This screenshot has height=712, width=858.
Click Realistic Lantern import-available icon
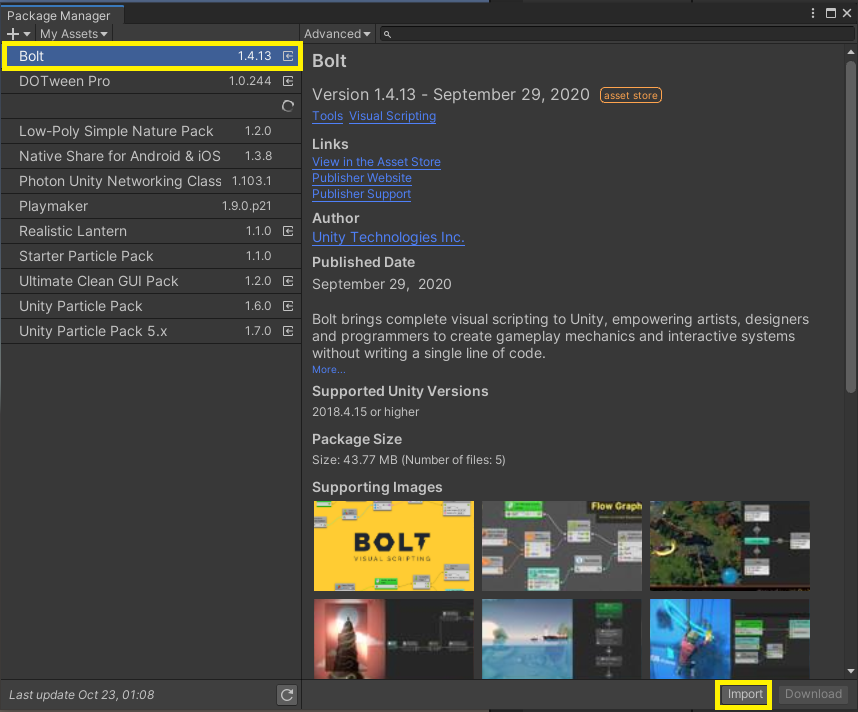(x=288, y=231)
